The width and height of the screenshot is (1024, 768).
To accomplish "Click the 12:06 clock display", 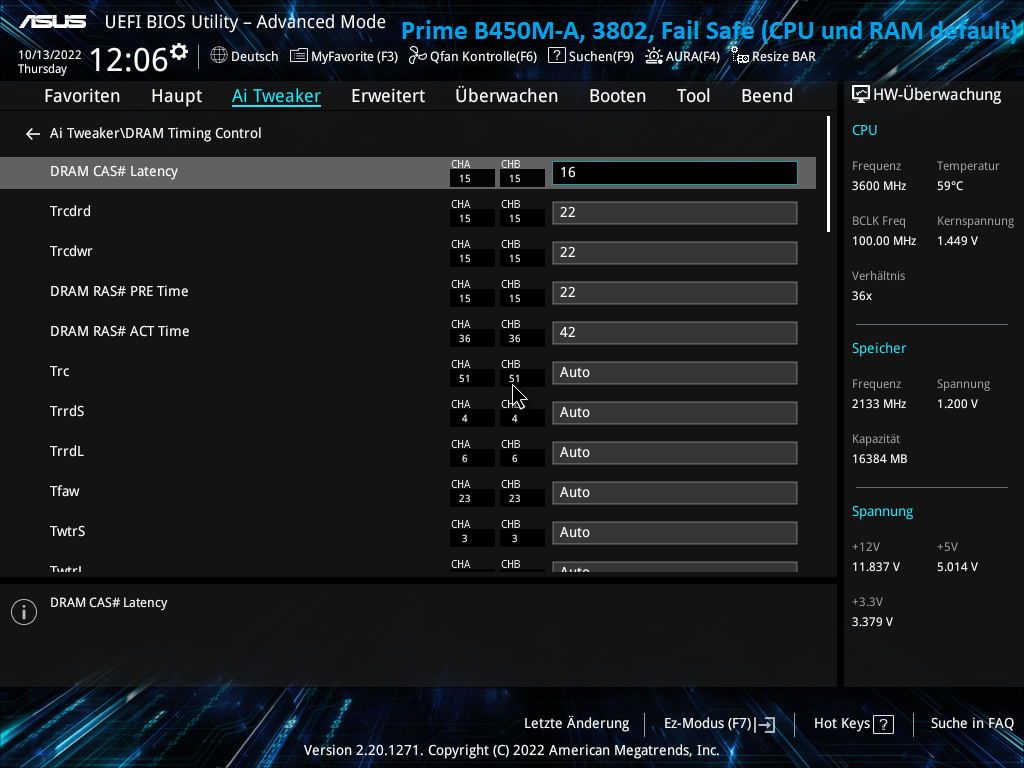I will click(x=129, y=60).
